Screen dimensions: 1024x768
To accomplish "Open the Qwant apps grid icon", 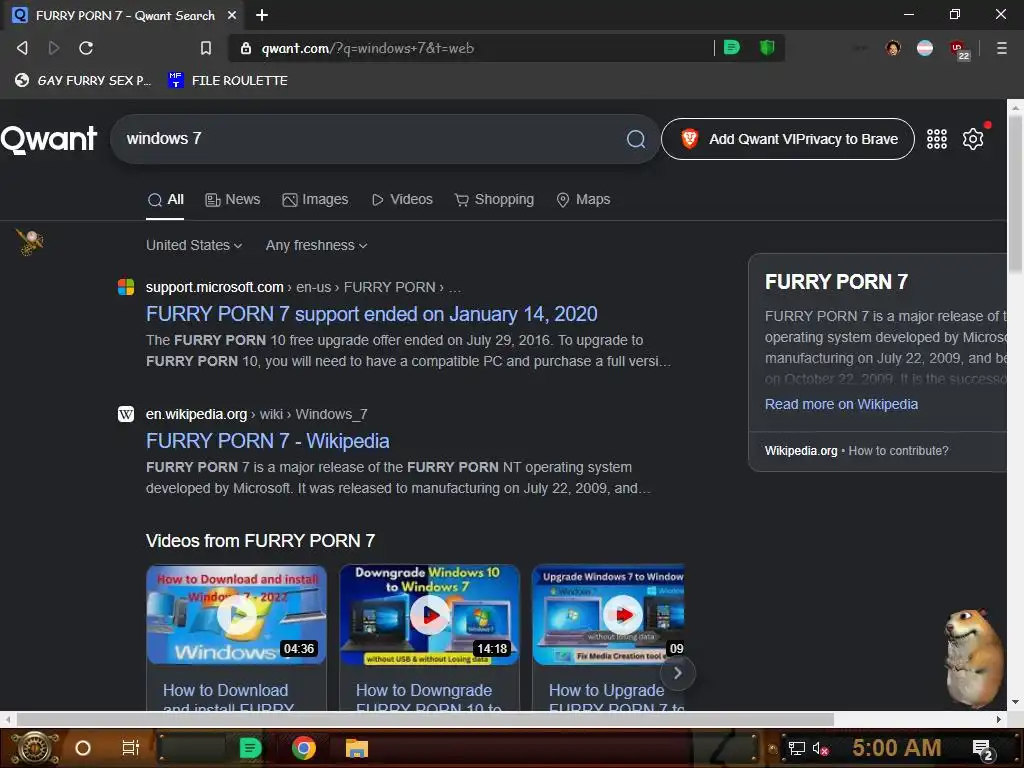I will pyautogui.click(x=936, y=139).
